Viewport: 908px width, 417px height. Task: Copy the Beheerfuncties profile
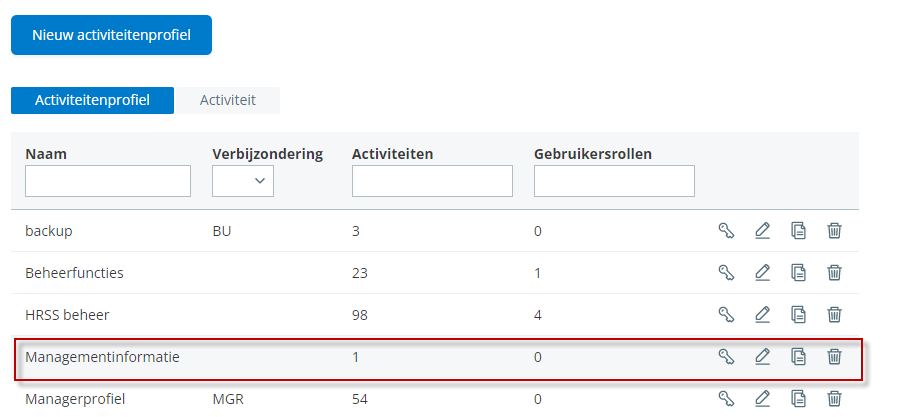(x=798, y=272)
